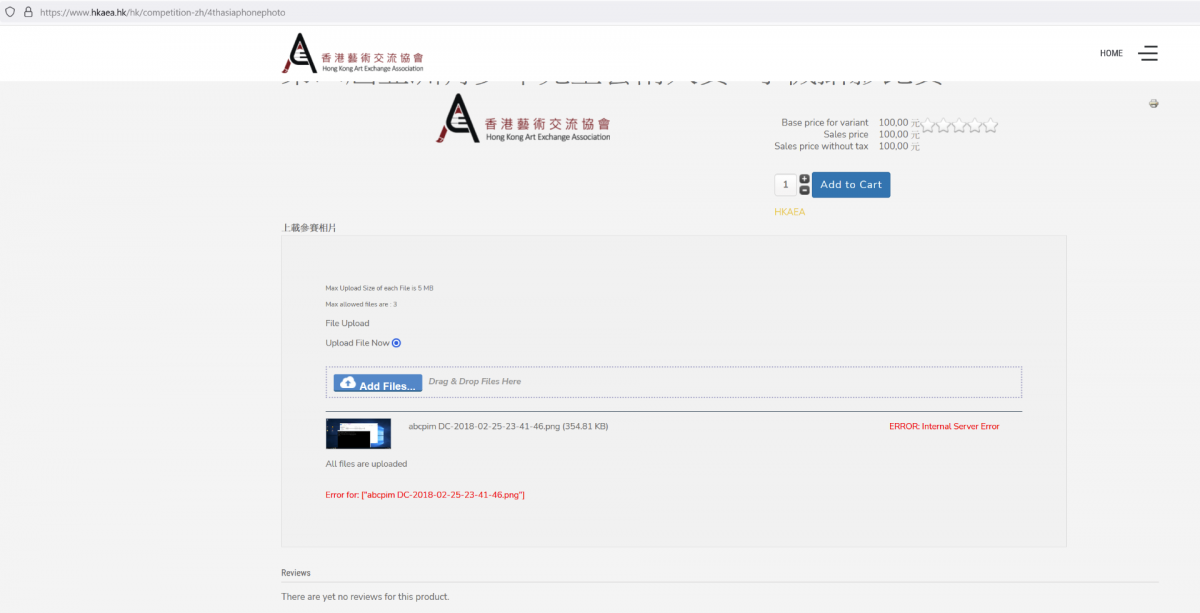The height and width of the screenshot is (613, 1200).
Task: Click the File Upload label
Action: tap(347, 323)
